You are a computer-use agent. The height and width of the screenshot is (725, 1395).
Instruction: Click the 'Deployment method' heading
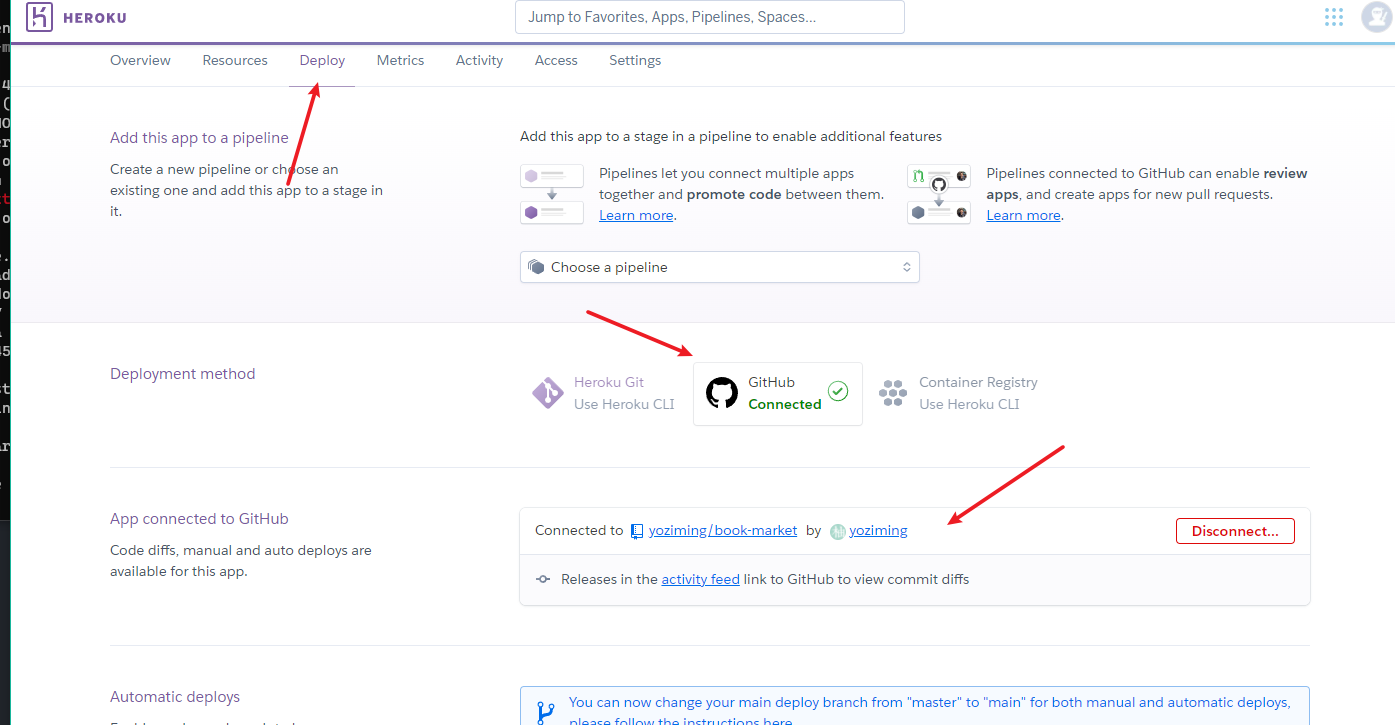(183, 374)
